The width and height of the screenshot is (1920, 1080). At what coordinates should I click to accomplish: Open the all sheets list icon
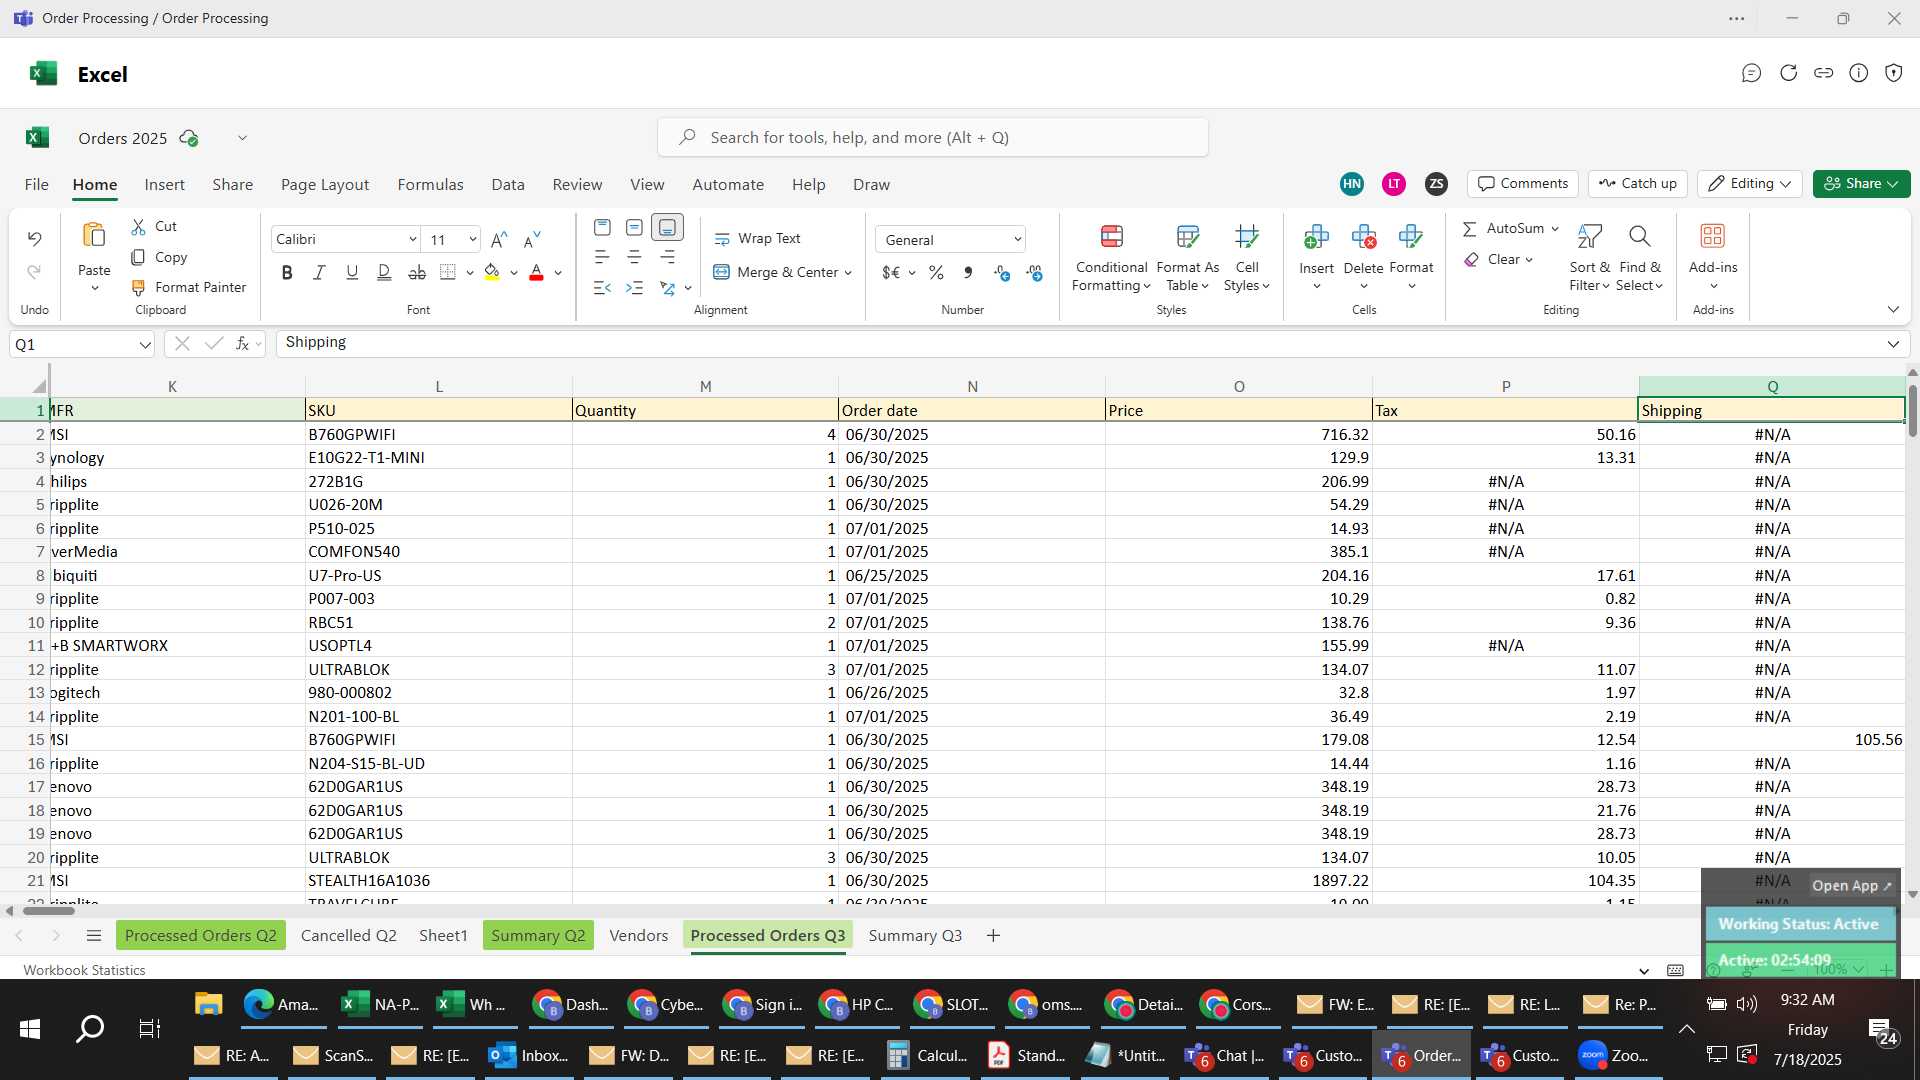coord(94,936)
